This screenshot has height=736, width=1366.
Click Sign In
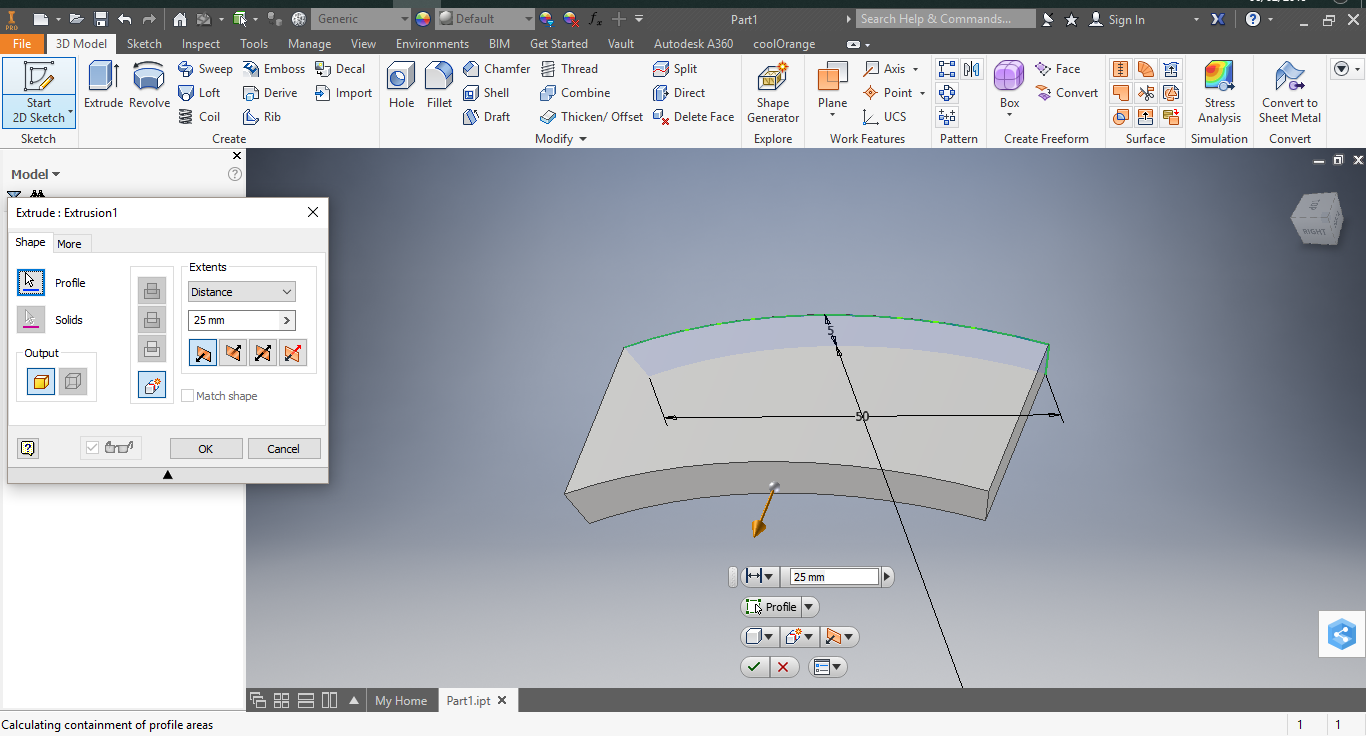click(x=1117, y=19)
